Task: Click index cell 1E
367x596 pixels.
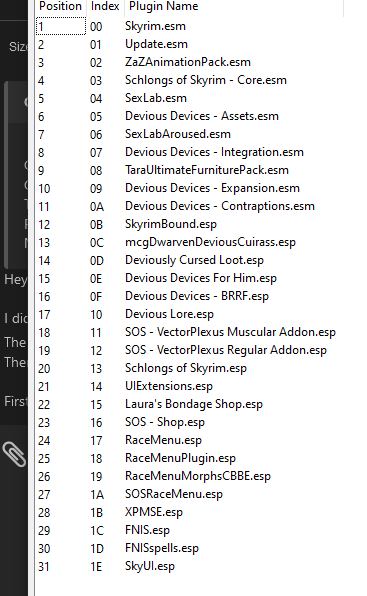Action: [x=96, y=567]
